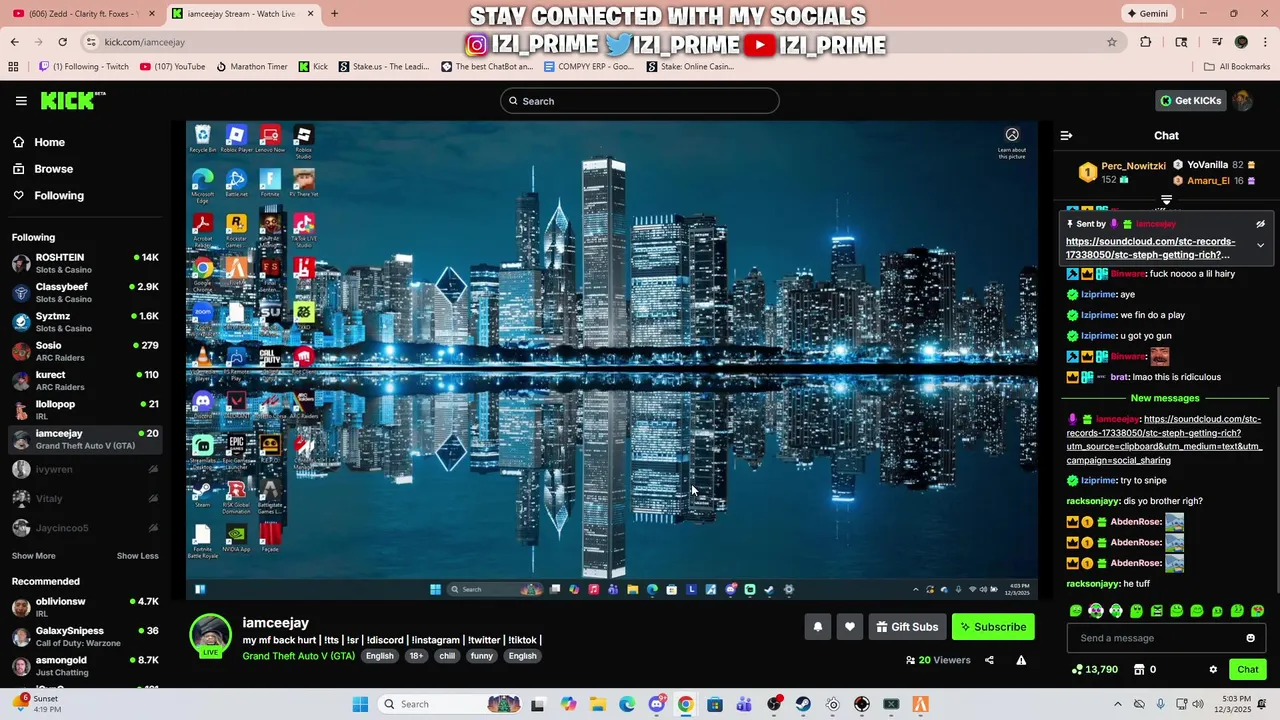Click the notification bell under the stream
Viewport: 1280px width, 720px height.
(x=817, y=627)
